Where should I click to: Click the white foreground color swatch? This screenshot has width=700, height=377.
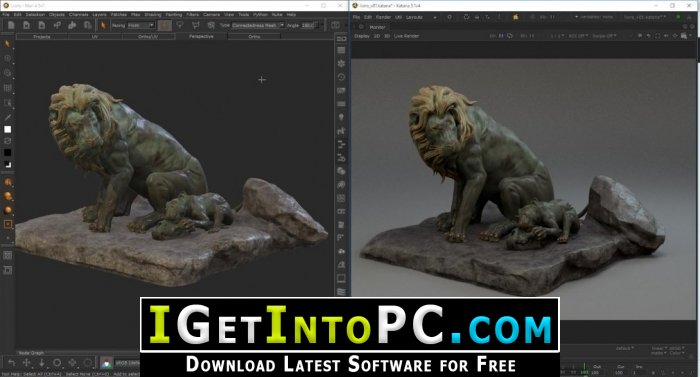(8, 130)
